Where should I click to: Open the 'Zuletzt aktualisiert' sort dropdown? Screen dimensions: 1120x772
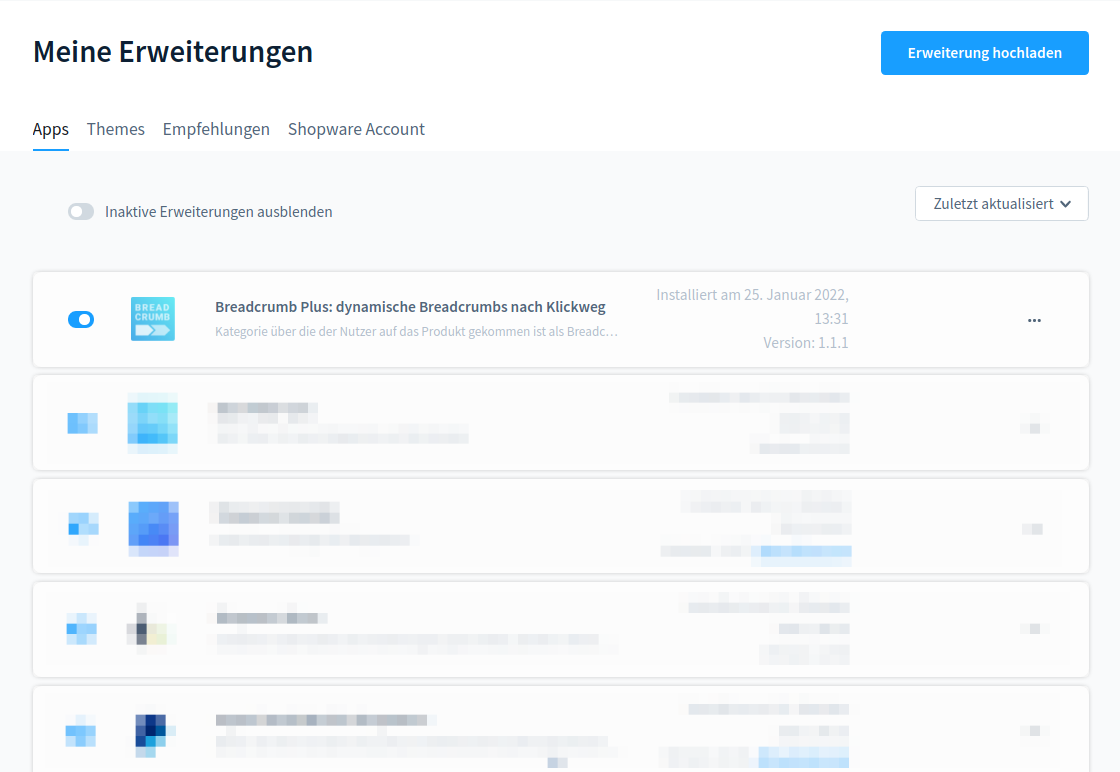tap(1001, 204)
